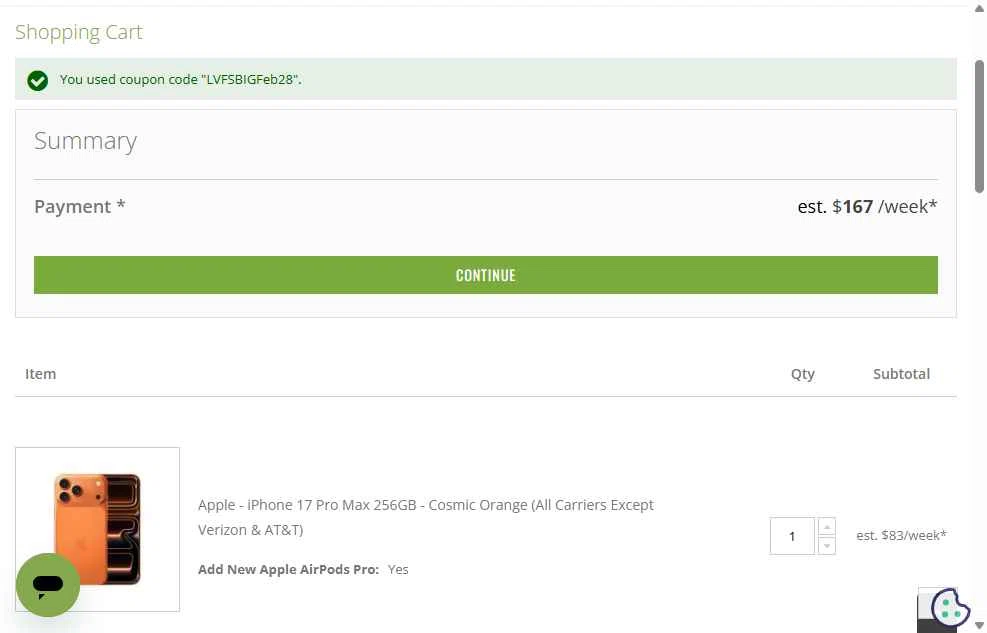Image resolution: width=987 pixels, height=633 pixels.
Task: Click the Summary heading
Action: pyautogui.click(x=86, y=141)
